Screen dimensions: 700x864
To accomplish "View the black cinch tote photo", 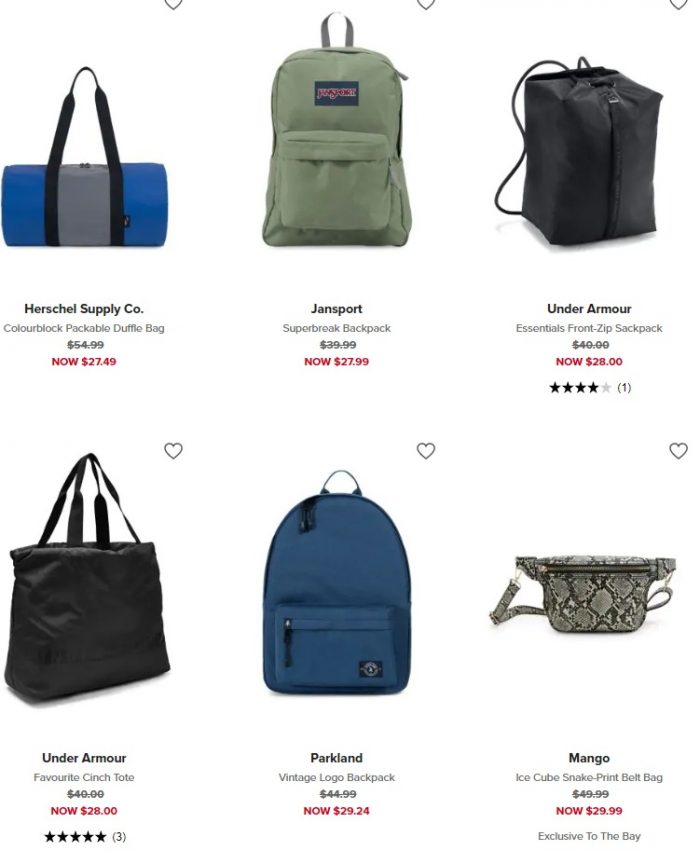I will [87, 581].
